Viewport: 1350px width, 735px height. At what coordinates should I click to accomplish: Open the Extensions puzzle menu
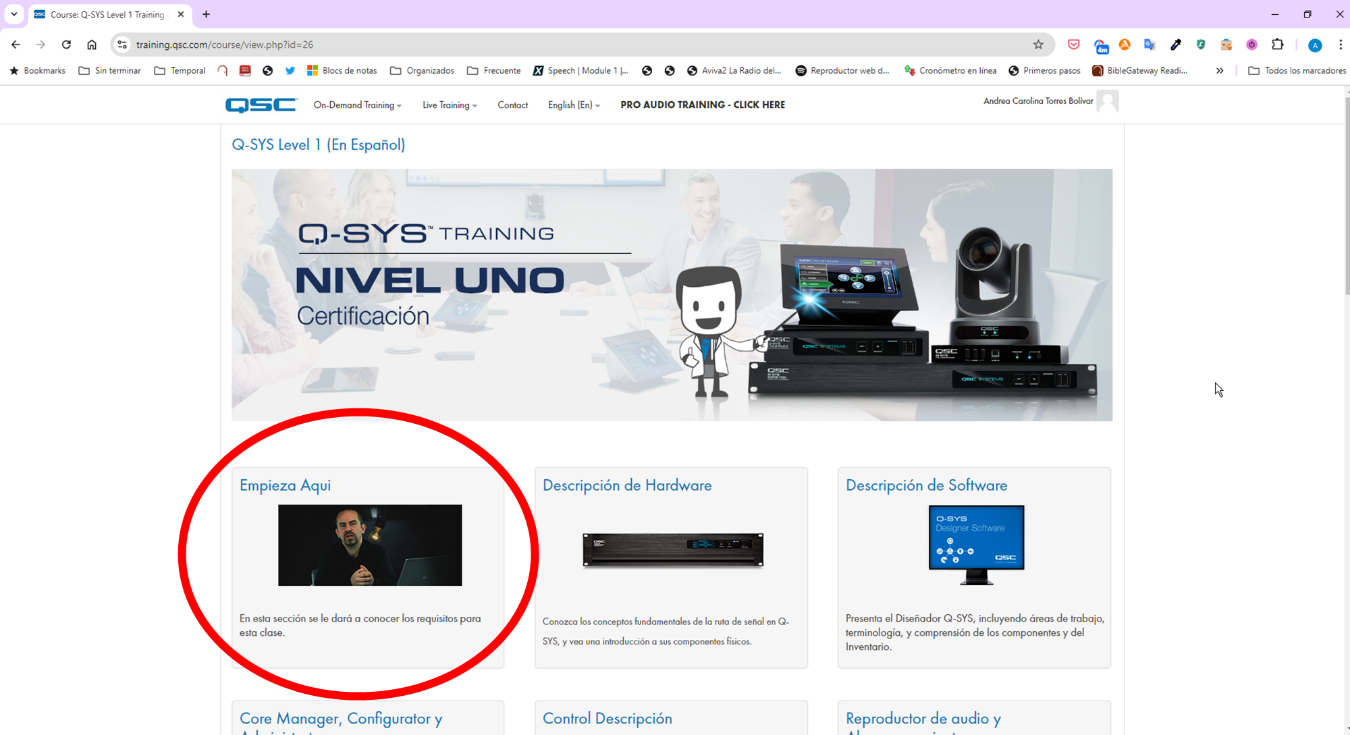1277,44
